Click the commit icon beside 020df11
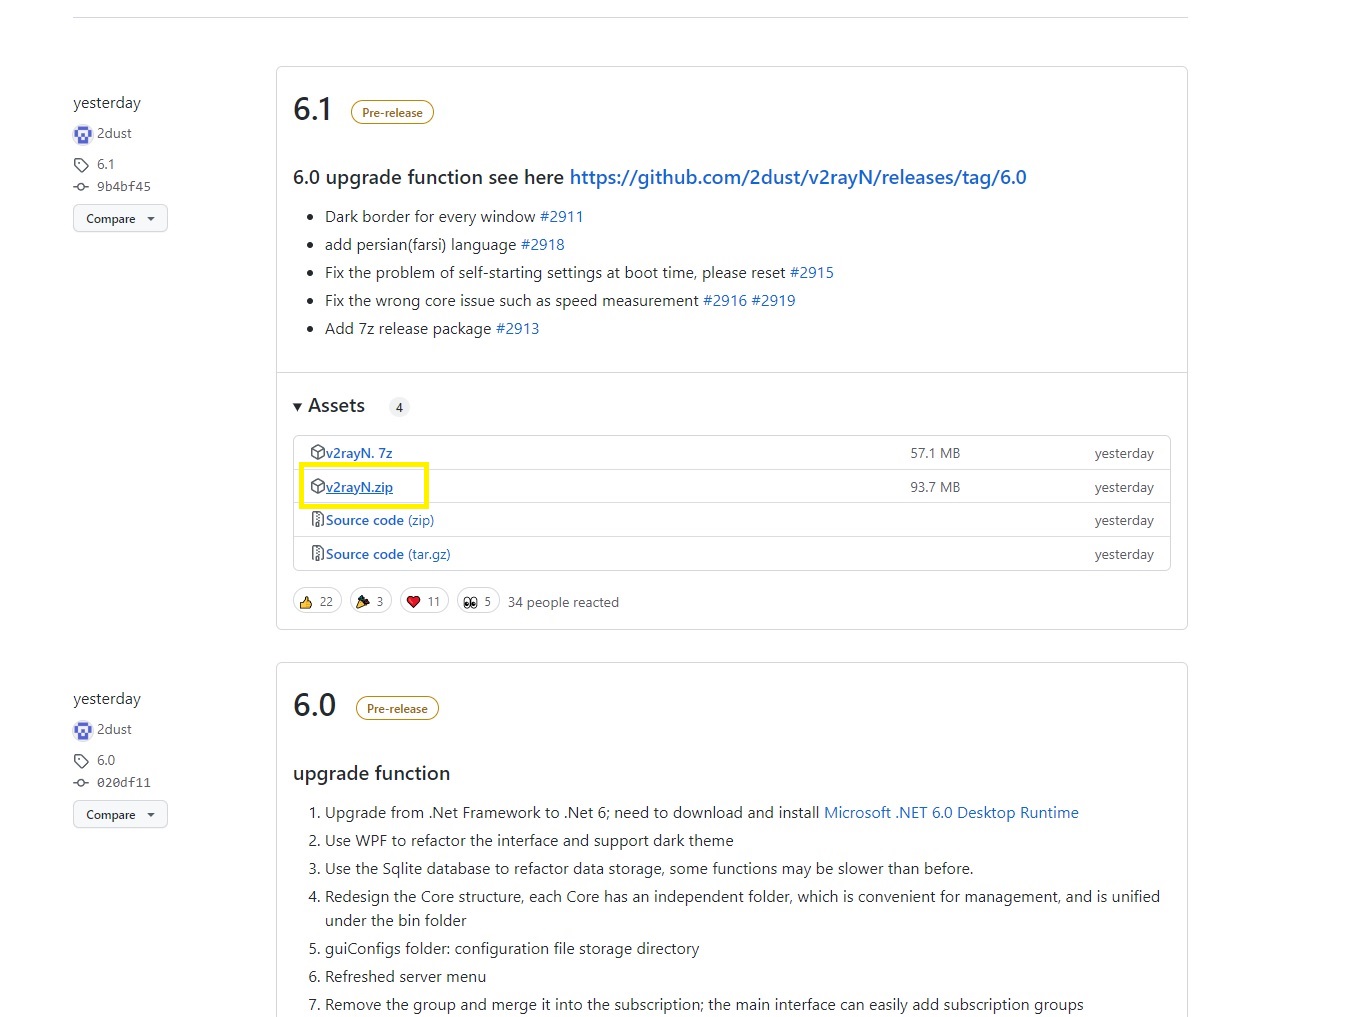 click(x=81, y=783)
